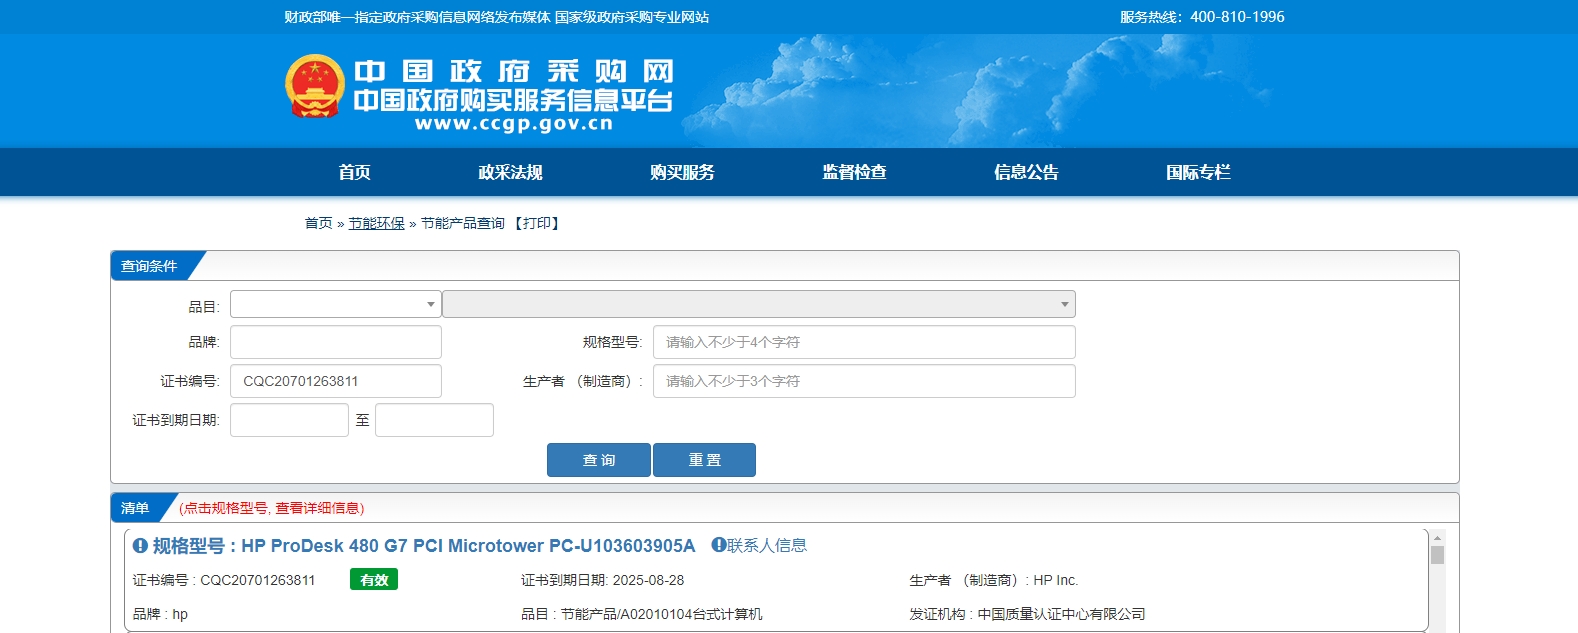Click the 首页 breadcrumb link
This screenshot has height=633, width=1578.
tap(318, 223)
